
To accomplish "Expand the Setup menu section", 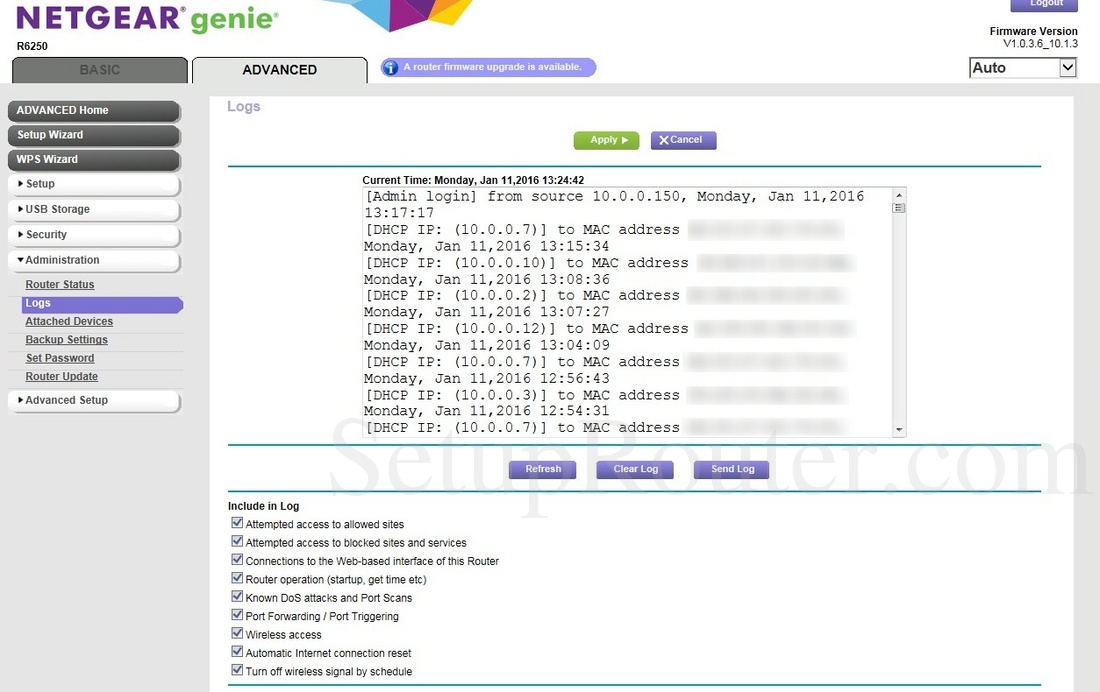I will tap(94, 184).
